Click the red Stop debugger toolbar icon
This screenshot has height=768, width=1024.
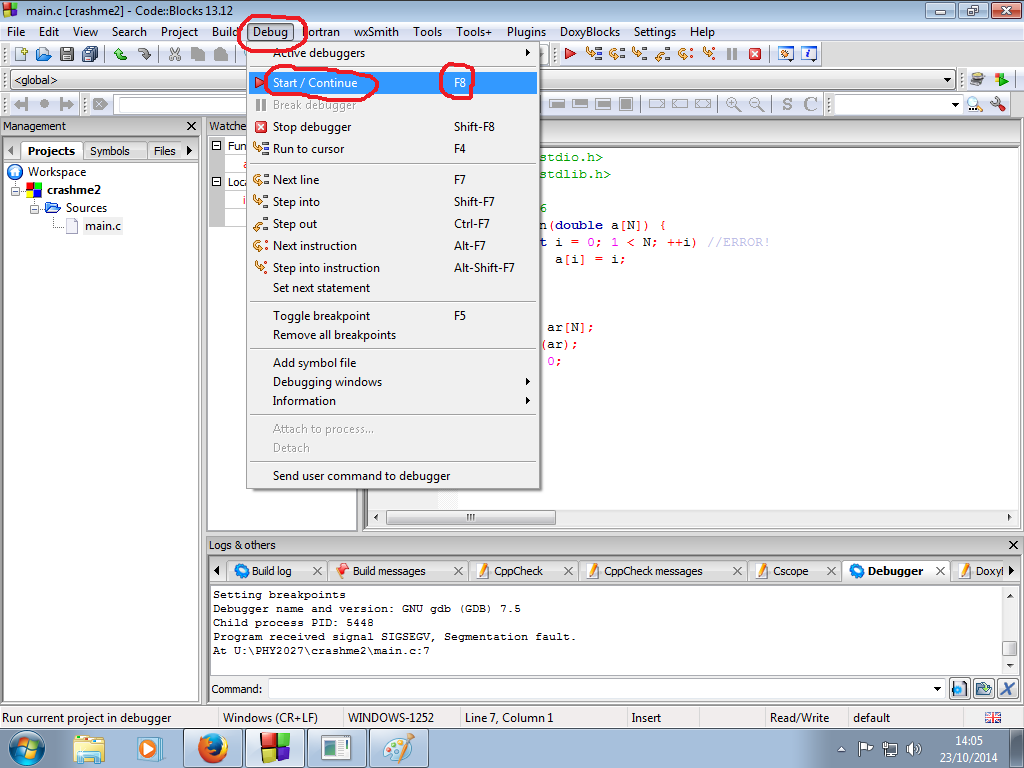755,54
